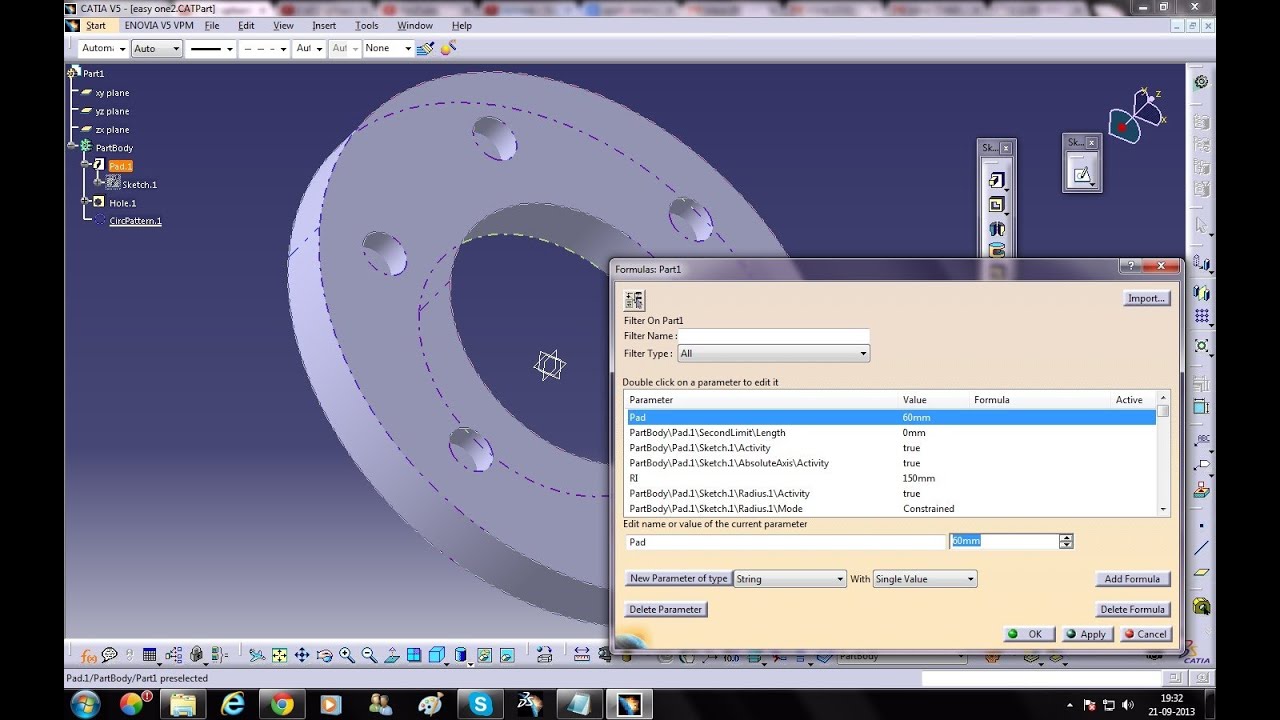Screen dimensions: 1280x720
Task: Click the parameter list vertical scrollbar
Action: coord(1163,453)
